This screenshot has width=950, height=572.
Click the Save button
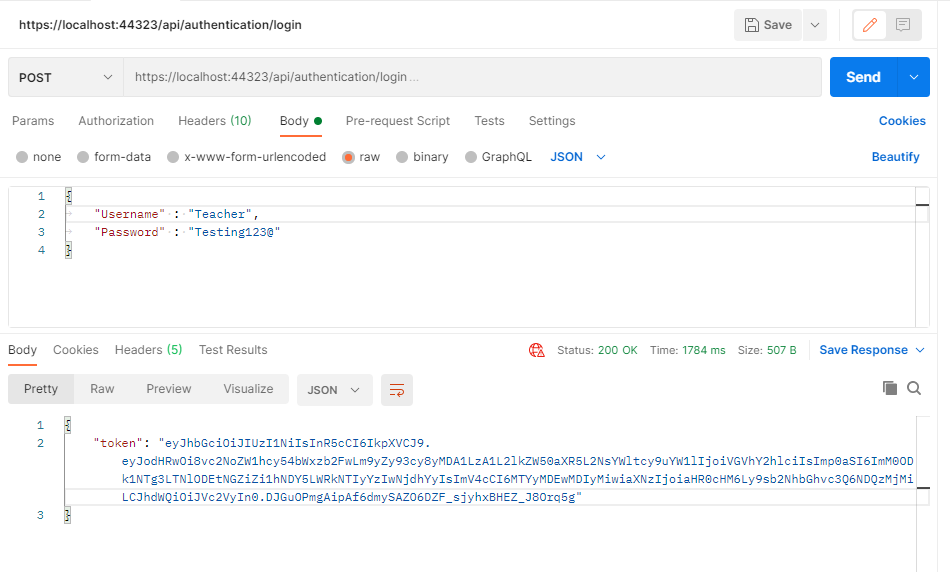point(768,25)
